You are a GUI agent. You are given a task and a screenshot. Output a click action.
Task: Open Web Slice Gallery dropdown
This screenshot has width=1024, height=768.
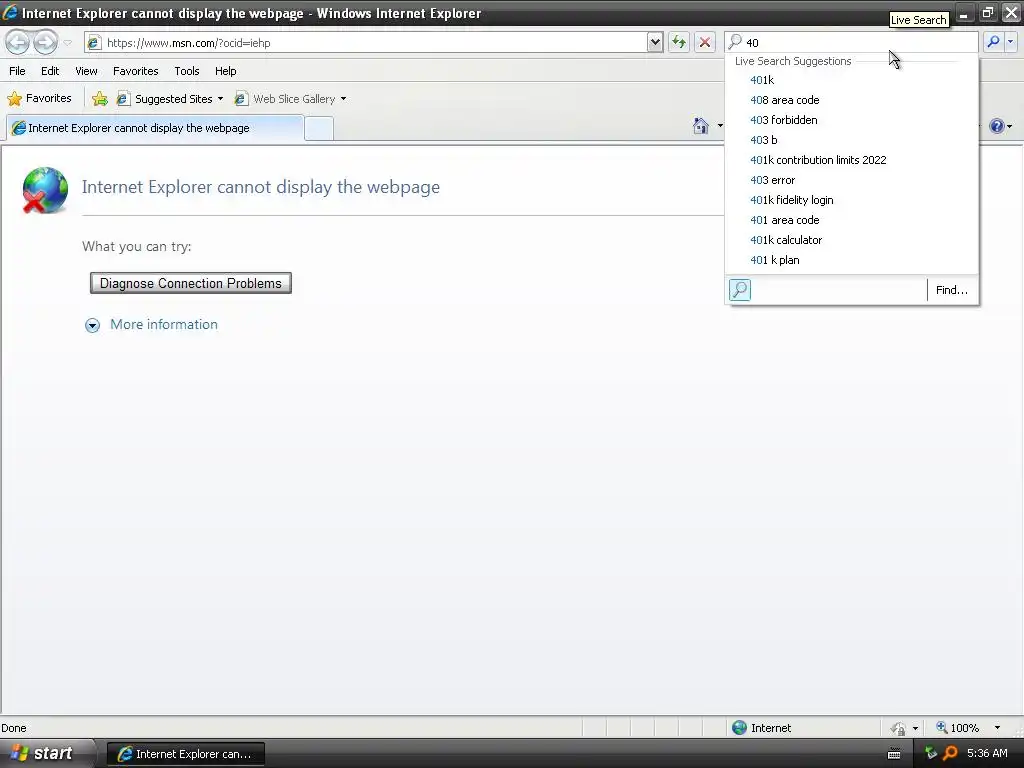(x=290, y=99)
